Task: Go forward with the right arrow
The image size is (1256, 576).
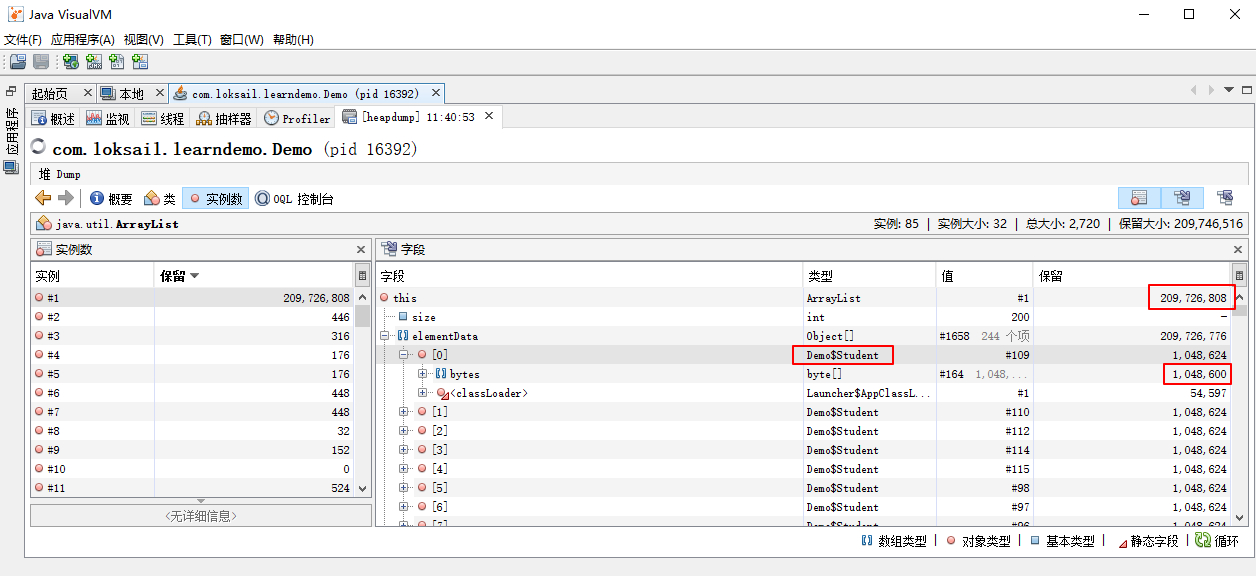Action: click(66, 198)
